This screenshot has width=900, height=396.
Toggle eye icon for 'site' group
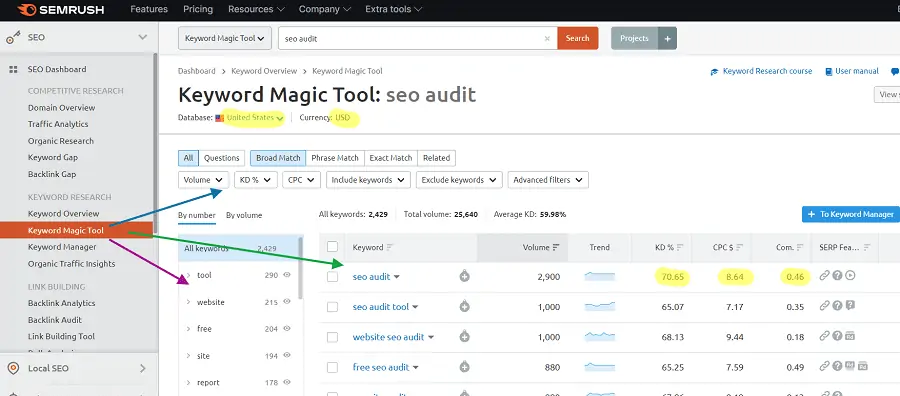coord(288,356)
